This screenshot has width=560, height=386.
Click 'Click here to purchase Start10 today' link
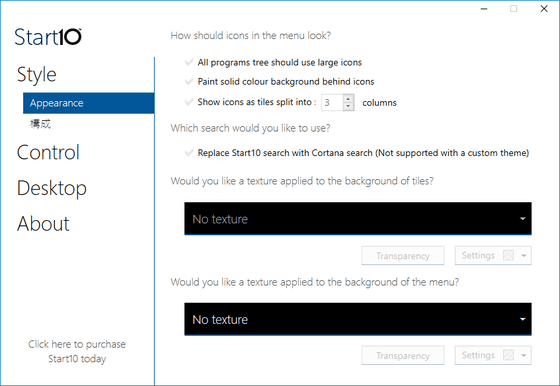77,351
